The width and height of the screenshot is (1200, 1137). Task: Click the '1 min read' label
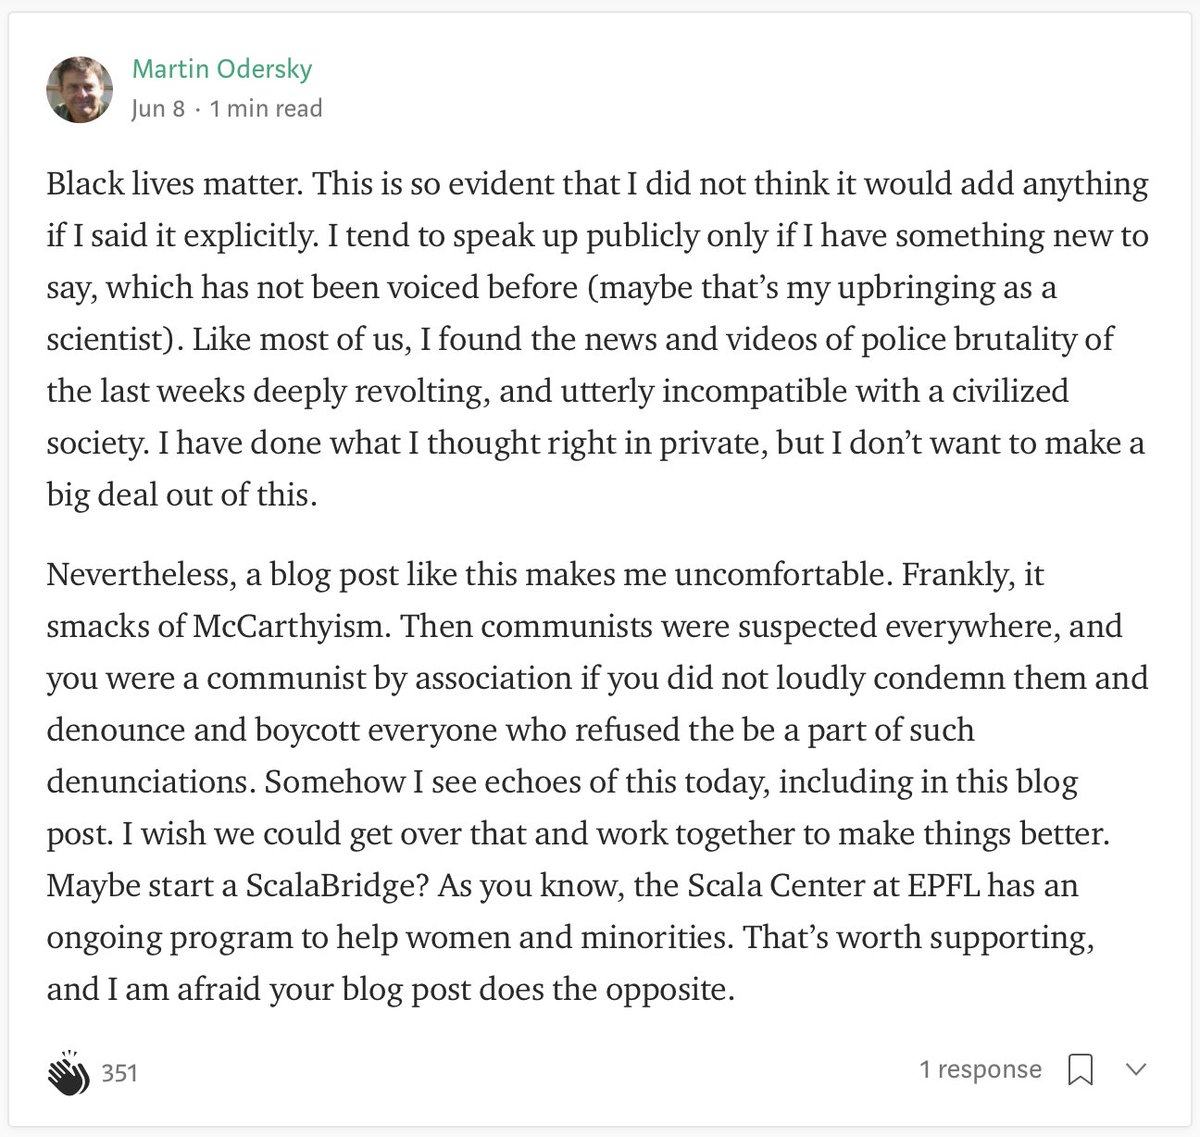(x=266, y=108)
